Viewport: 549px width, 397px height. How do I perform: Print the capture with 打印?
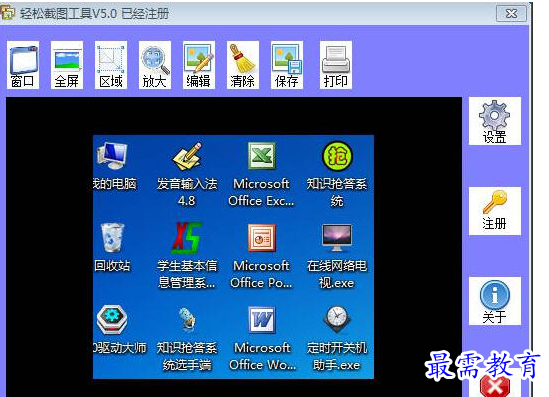click(x=336, y=65)
